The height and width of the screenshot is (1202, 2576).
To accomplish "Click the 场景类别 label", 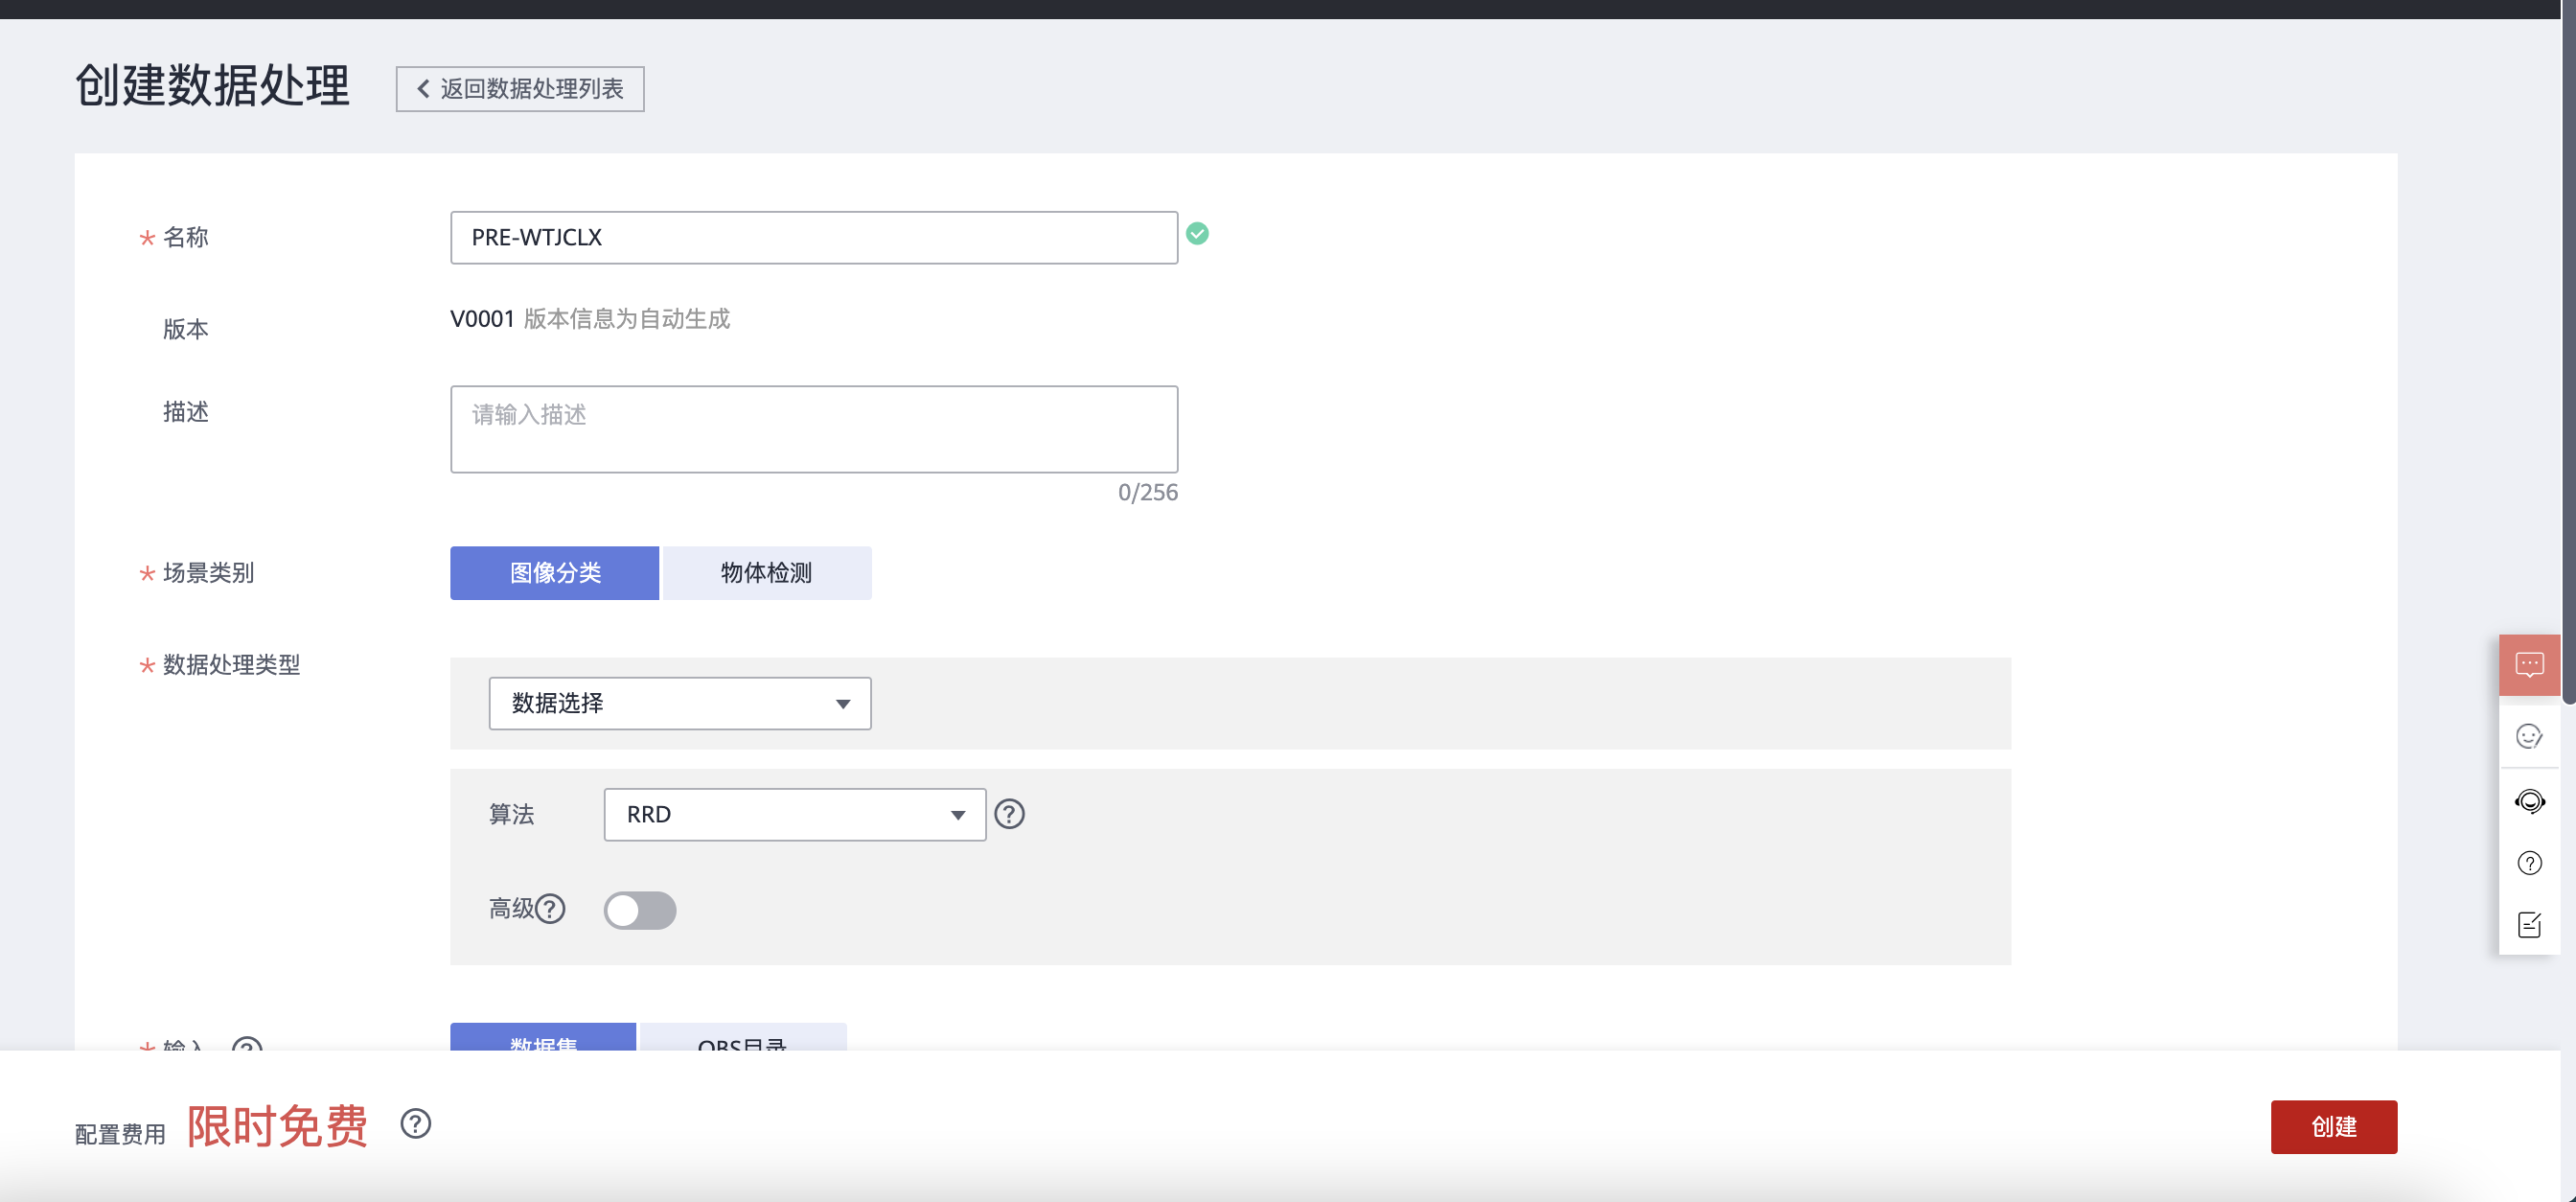I will coord(208,573).
